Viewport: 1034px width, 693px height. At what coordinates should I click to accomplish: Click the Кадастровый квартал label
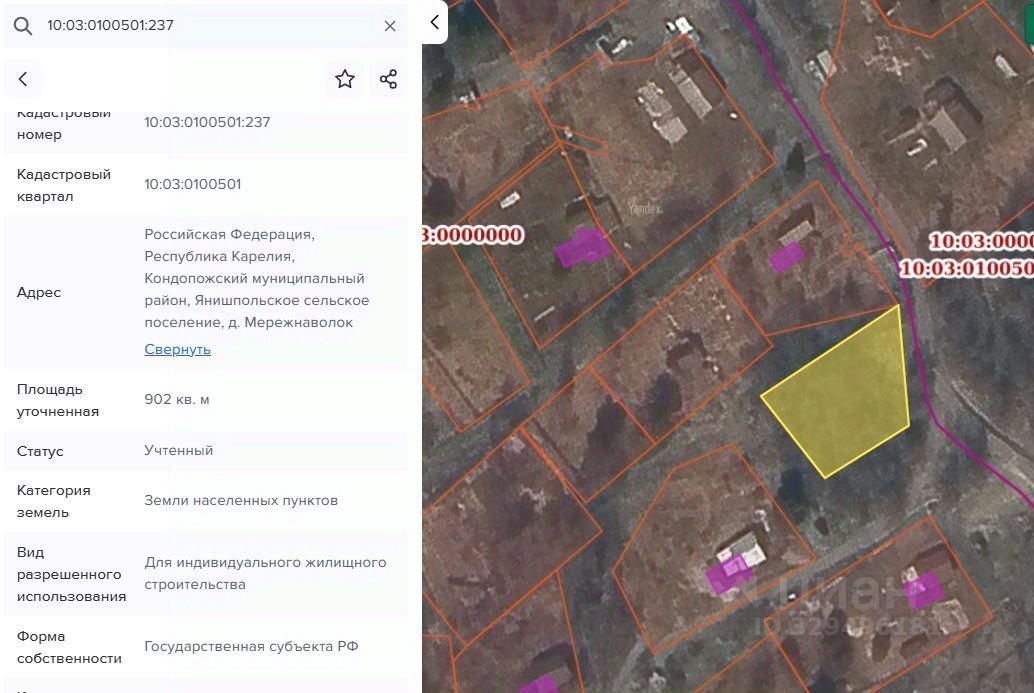click(x=64, y=185)
